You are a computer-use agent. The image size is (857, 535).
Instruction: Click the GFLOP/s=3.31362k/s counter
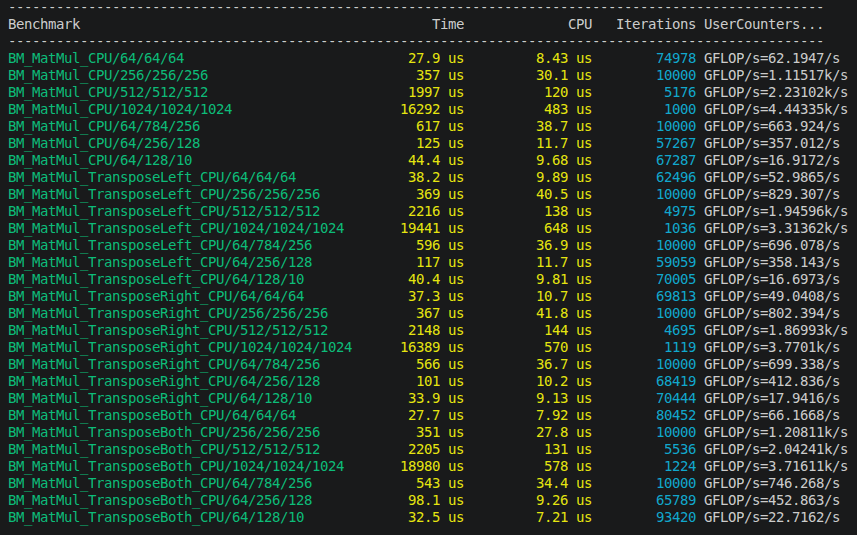(776, 228)
